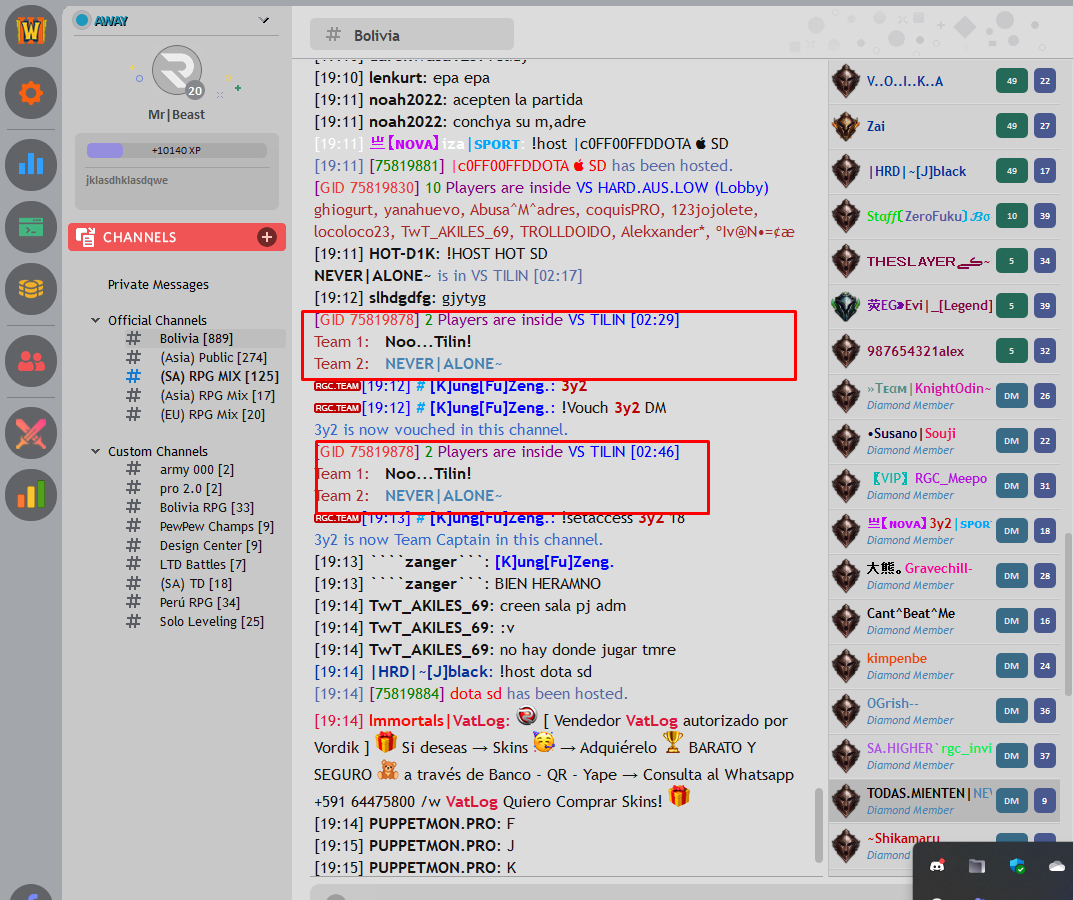Join the (Asia) Public [274] channel
The width and height of the screenshot is (1073, 900).
pos(213,357)
